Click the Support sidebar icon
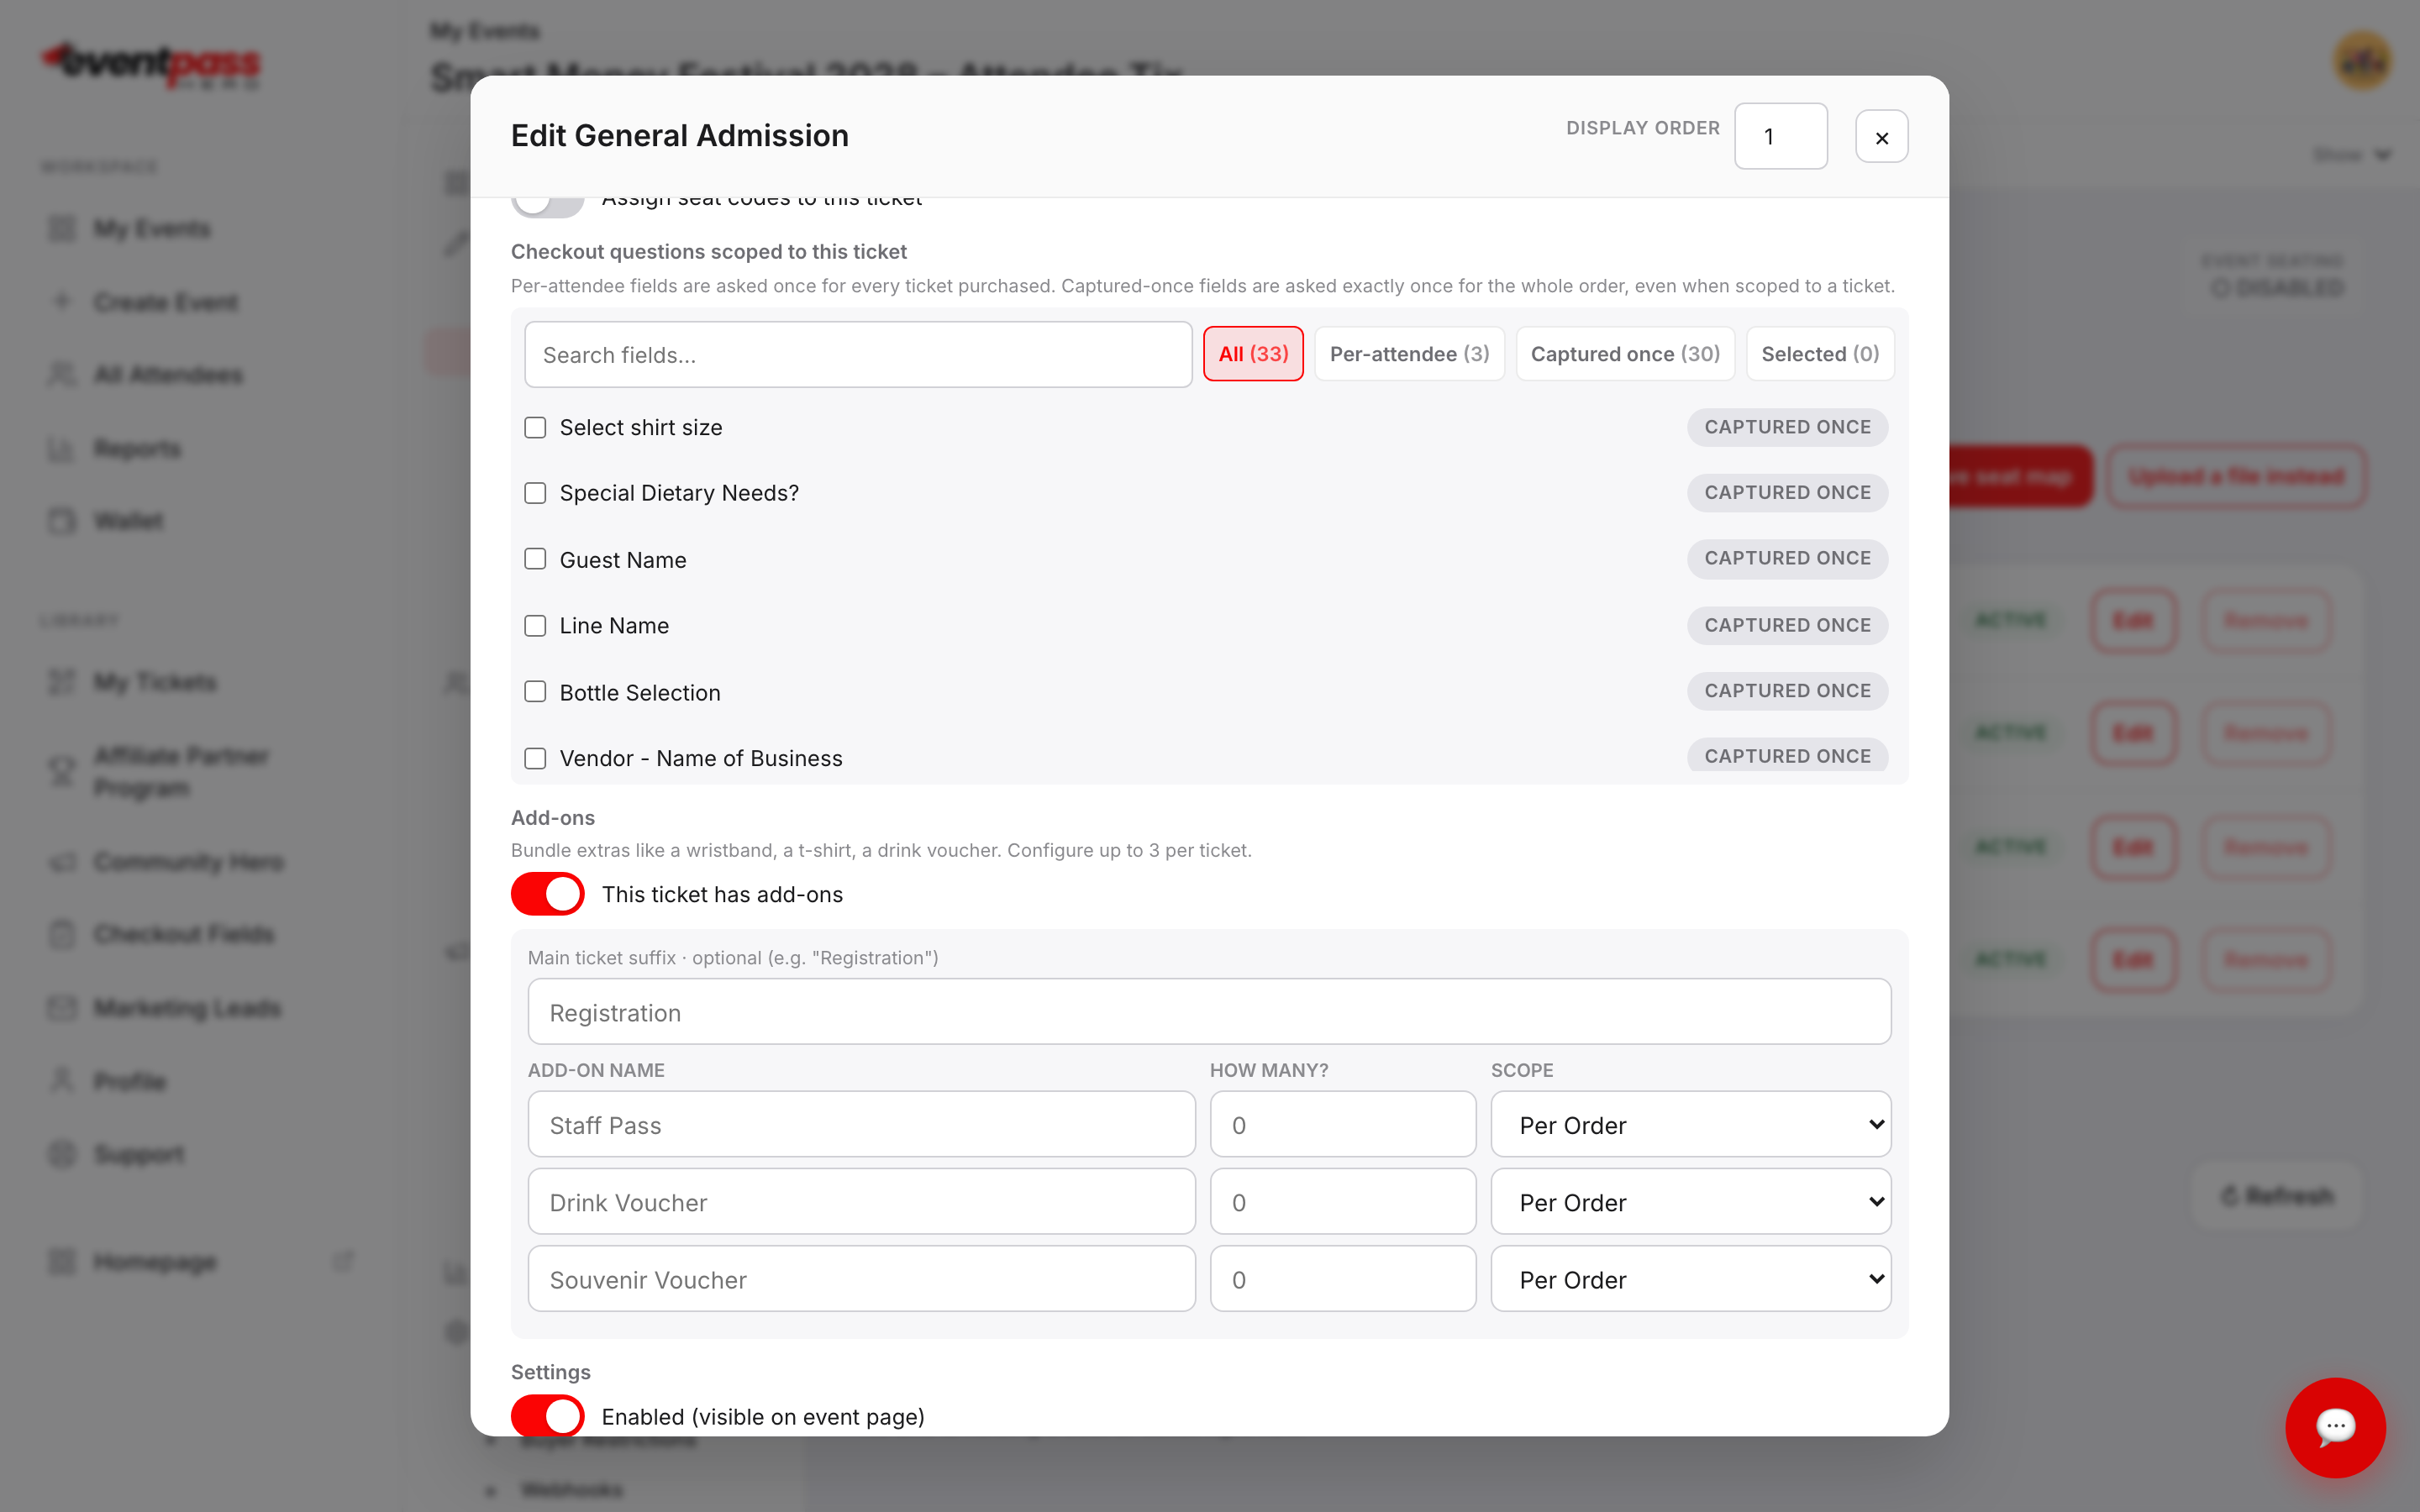The image size is (2420, 1512). click(62, 1154)
